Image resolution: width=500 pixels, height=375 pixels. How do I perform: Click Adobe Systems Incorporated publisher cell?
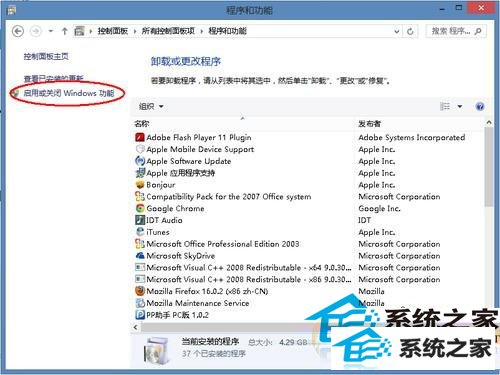coord(412,137)
